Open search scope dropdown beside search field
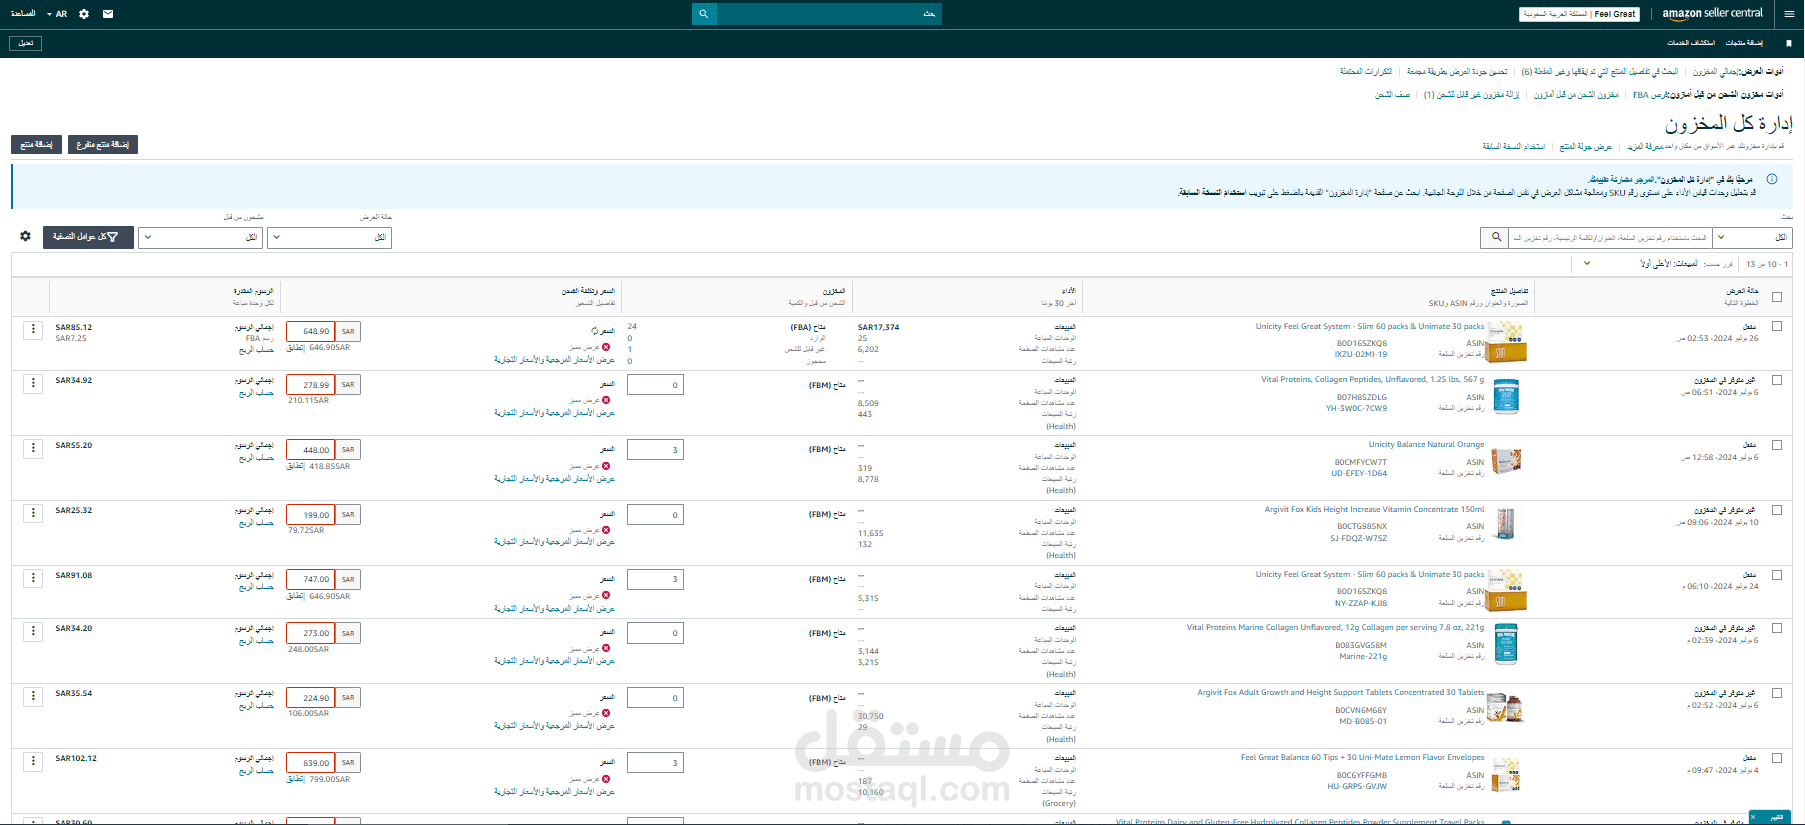The image size is (1805, 825). pyautogui.click(x=1752, y=237)
